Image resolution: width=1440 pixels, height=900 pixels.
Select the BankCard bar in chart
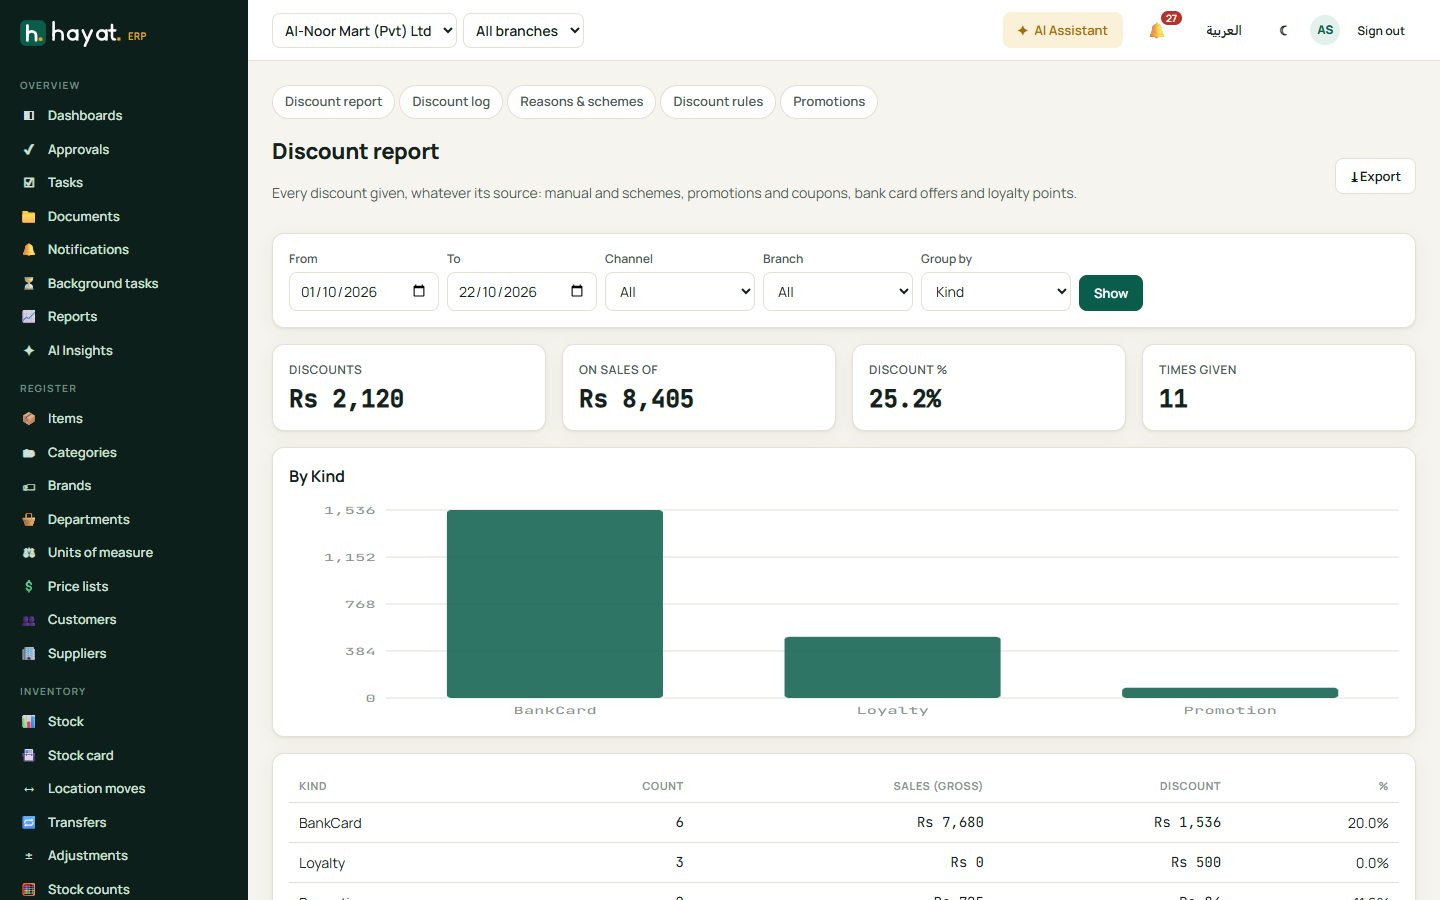[x=555, y=604]
